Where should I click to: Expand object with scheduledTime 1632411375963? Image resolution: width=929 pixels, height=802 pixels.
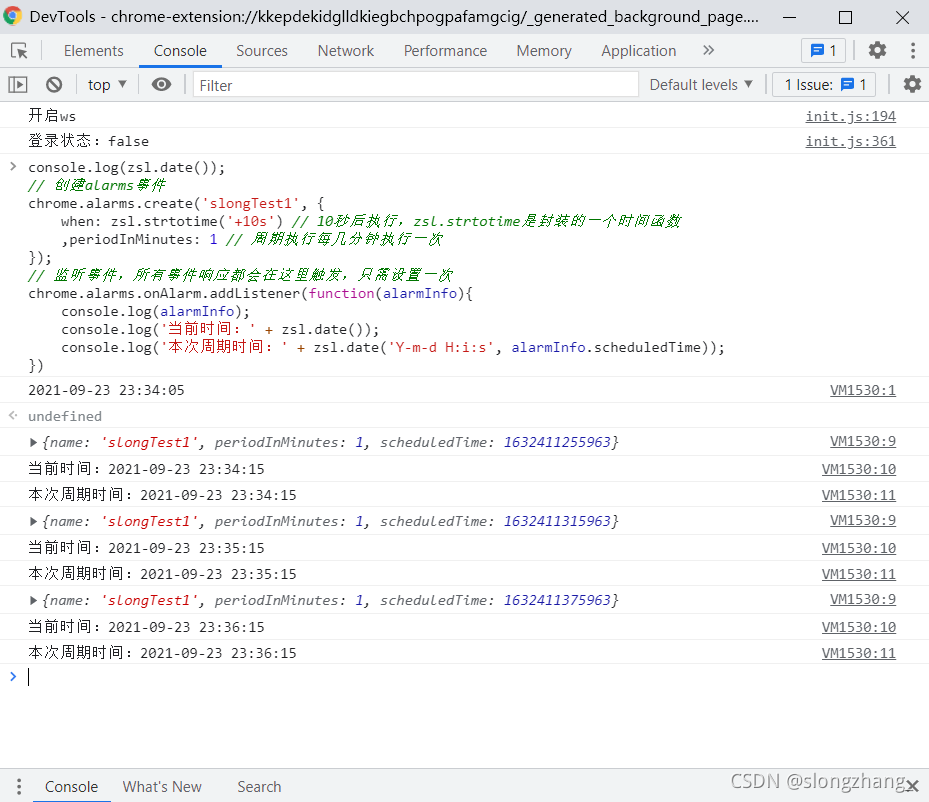click(34, 600)
